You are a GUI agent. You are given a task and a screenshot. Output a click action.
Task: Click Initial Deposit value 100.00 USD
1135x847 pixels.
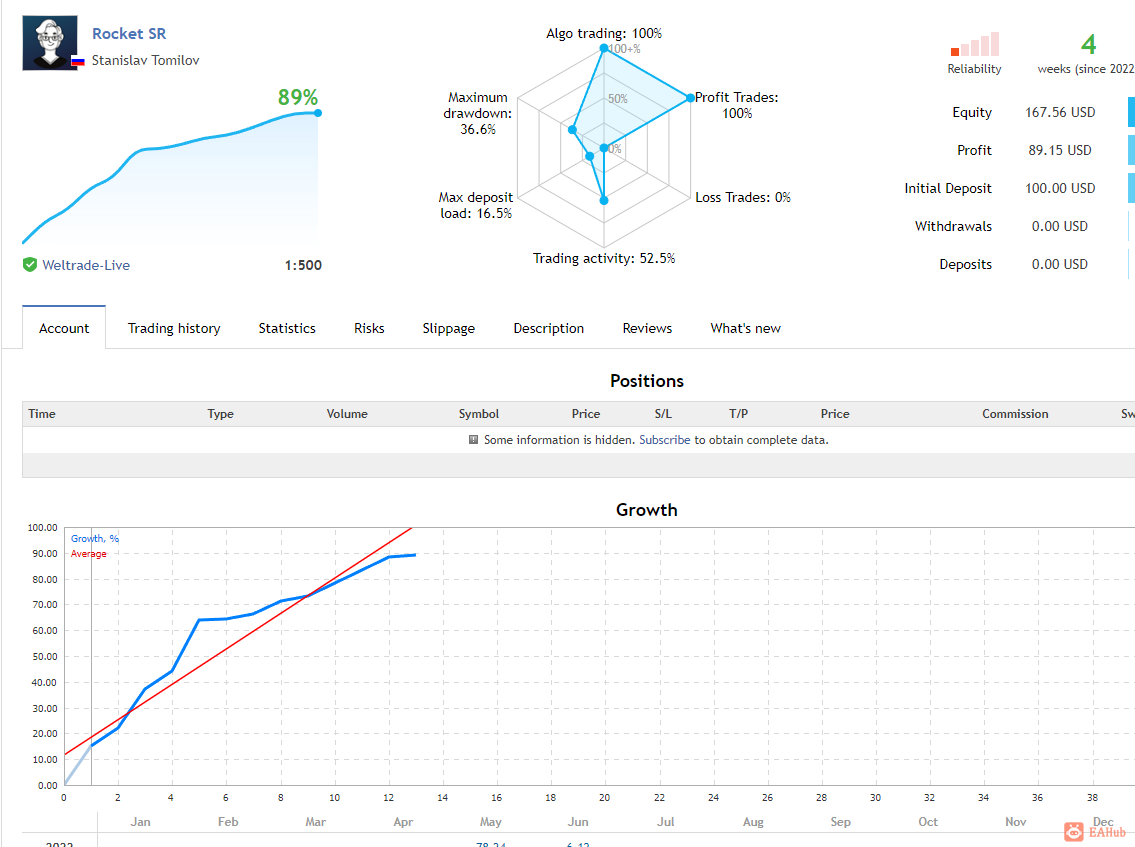click(1060, 188)
